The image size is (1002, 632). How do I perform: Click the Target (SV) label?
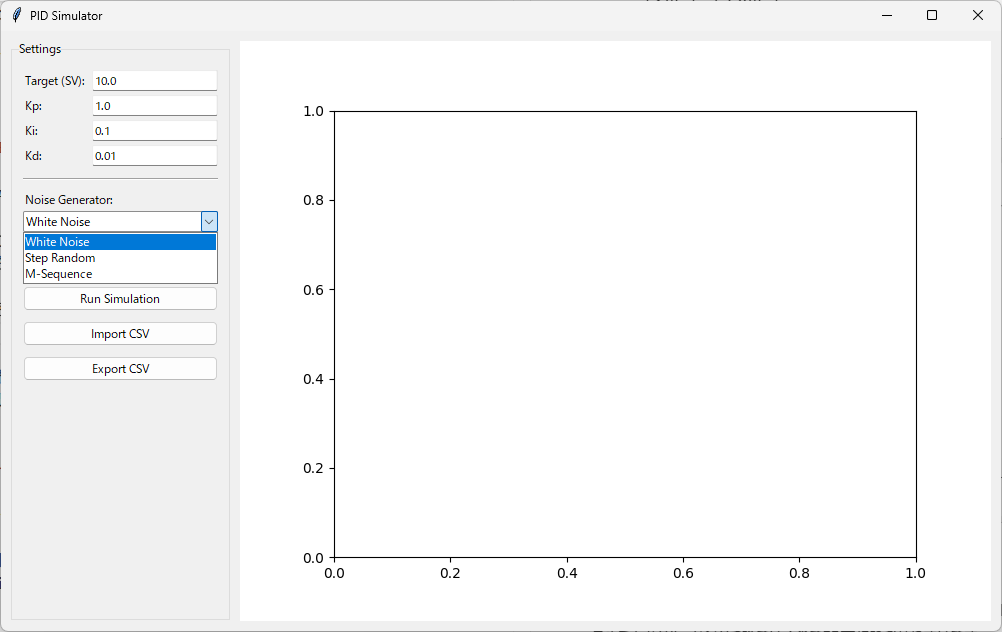click(x=55, y=81)
